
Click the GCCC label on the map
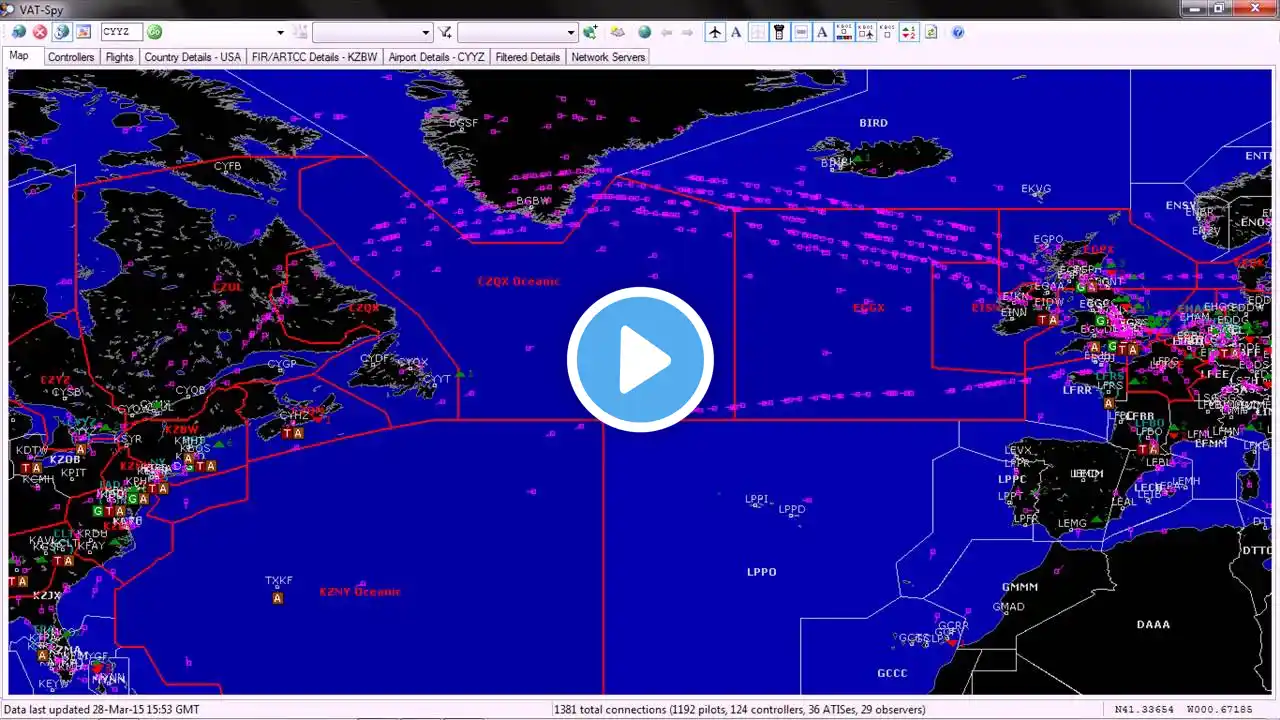coord(892,674)
